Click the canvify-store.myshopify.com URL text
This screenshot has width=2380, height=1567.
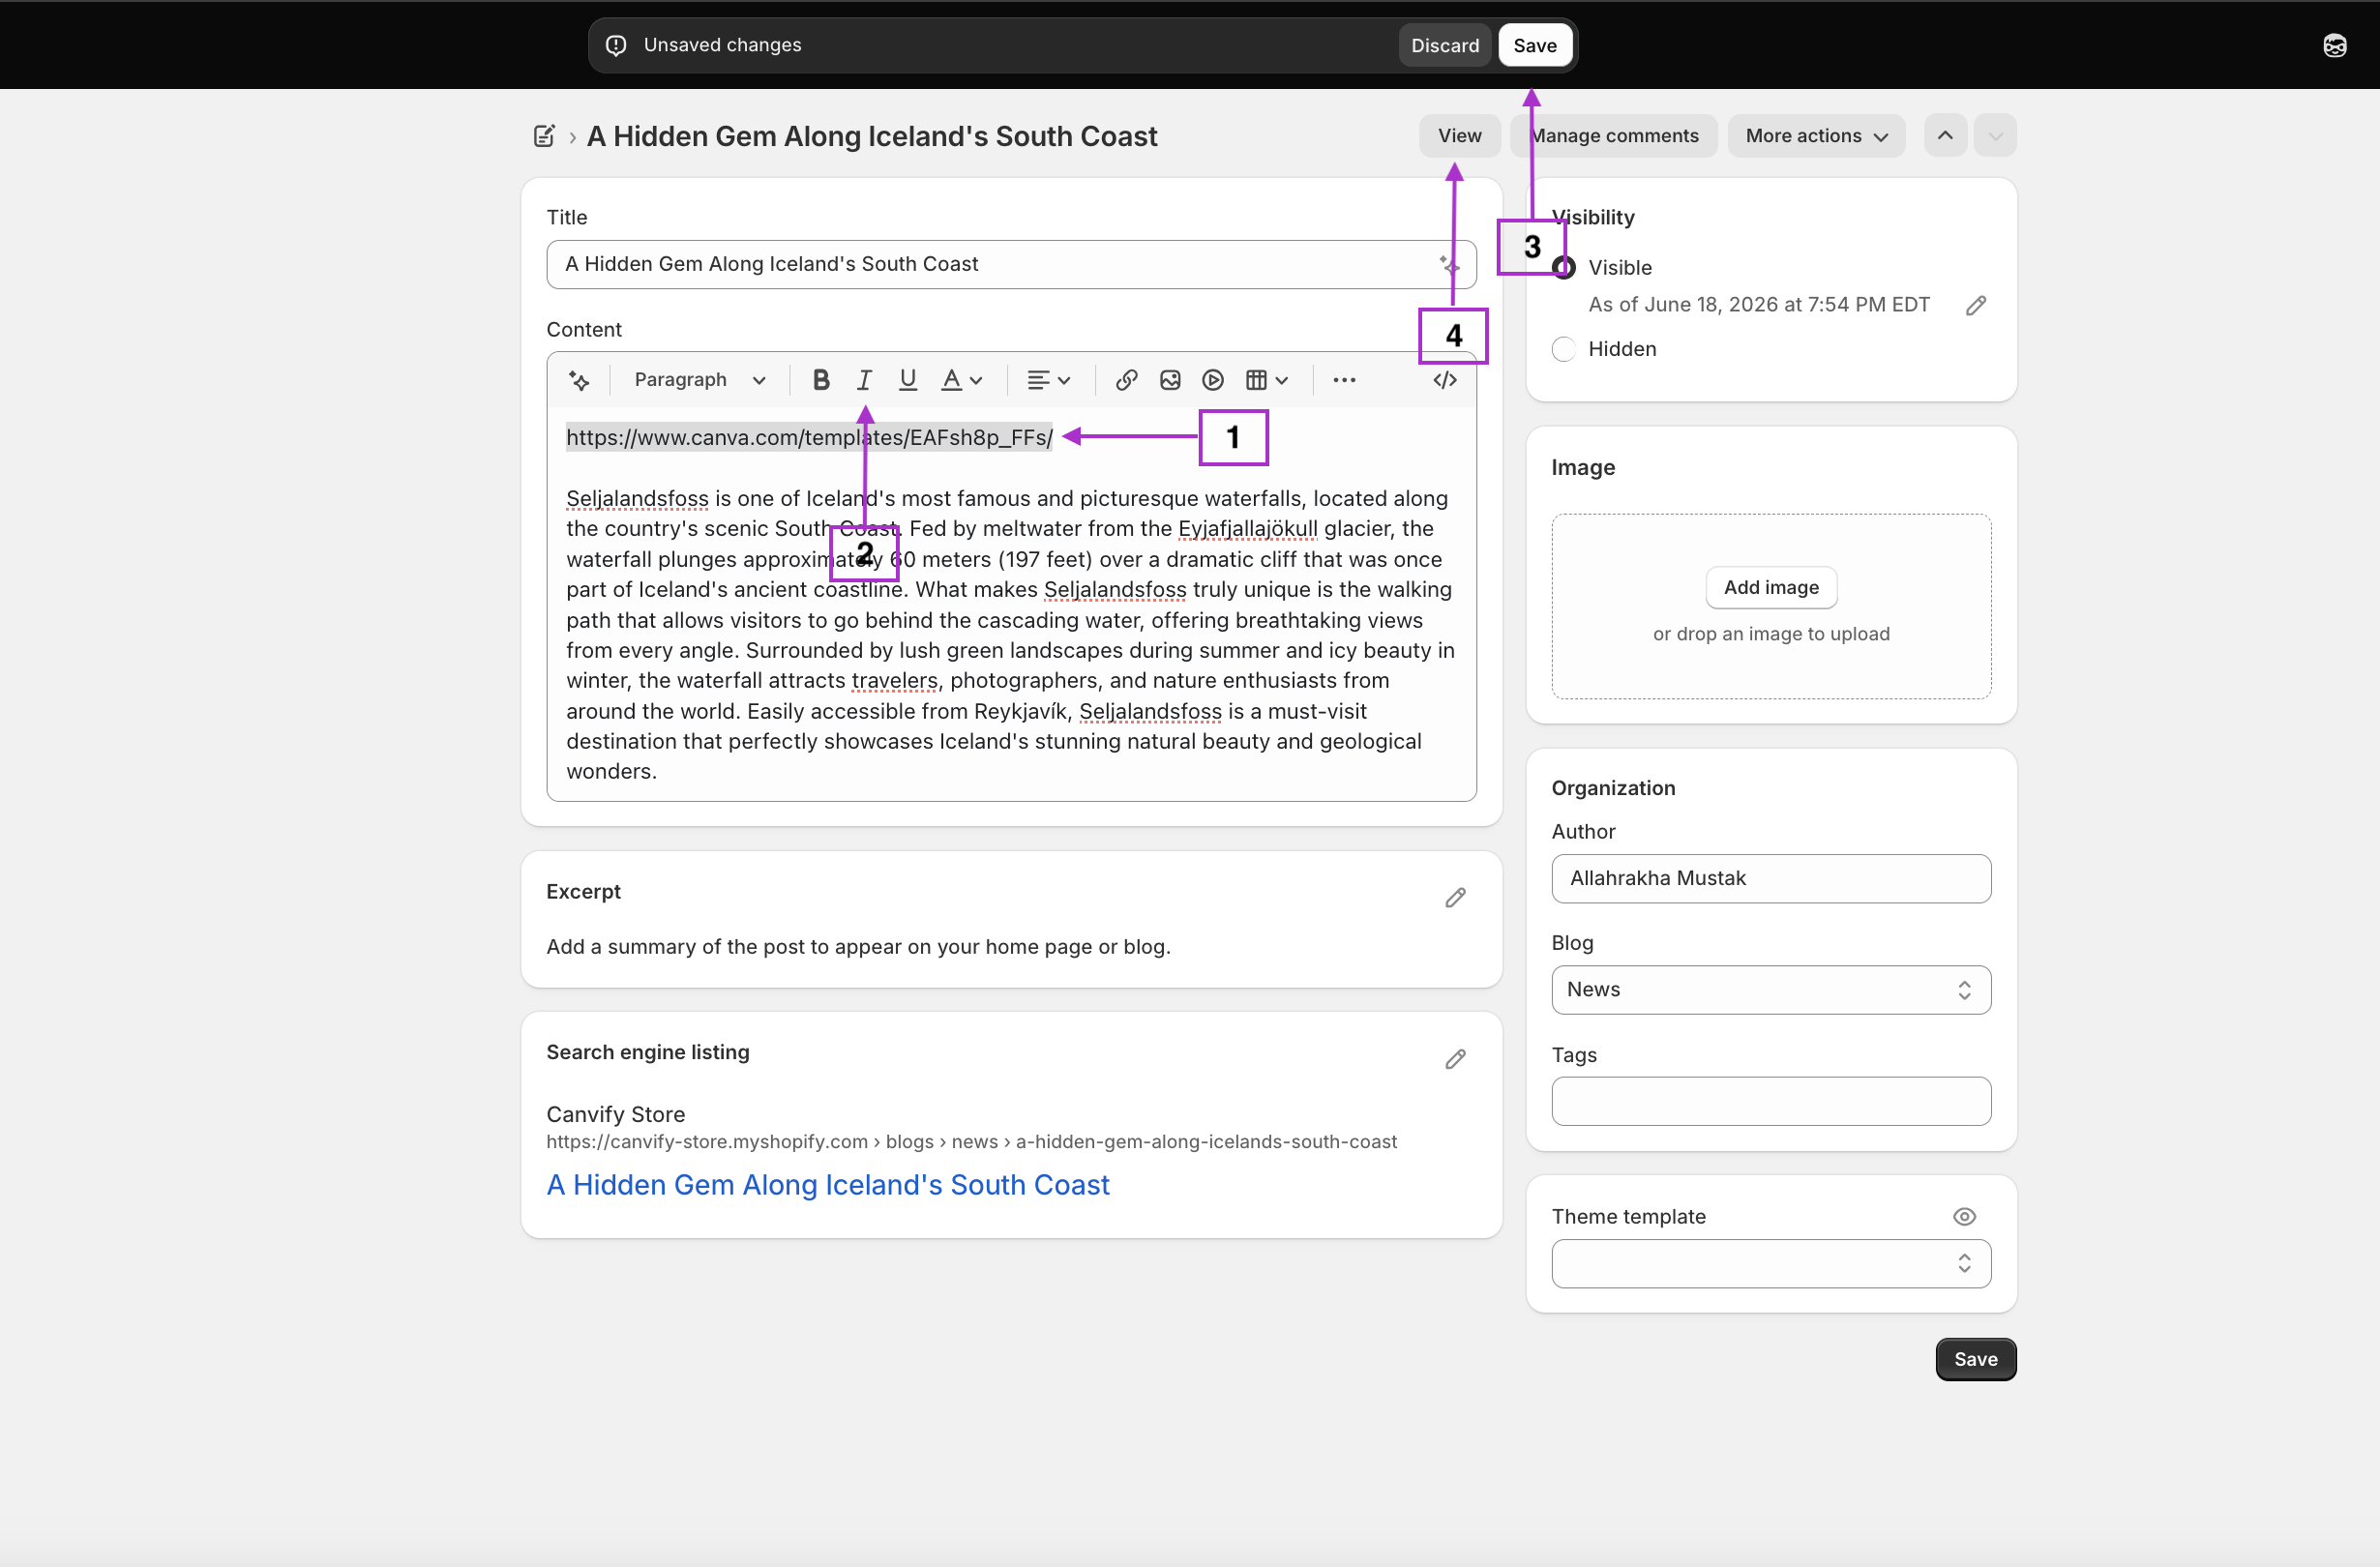pos(971,1142)
